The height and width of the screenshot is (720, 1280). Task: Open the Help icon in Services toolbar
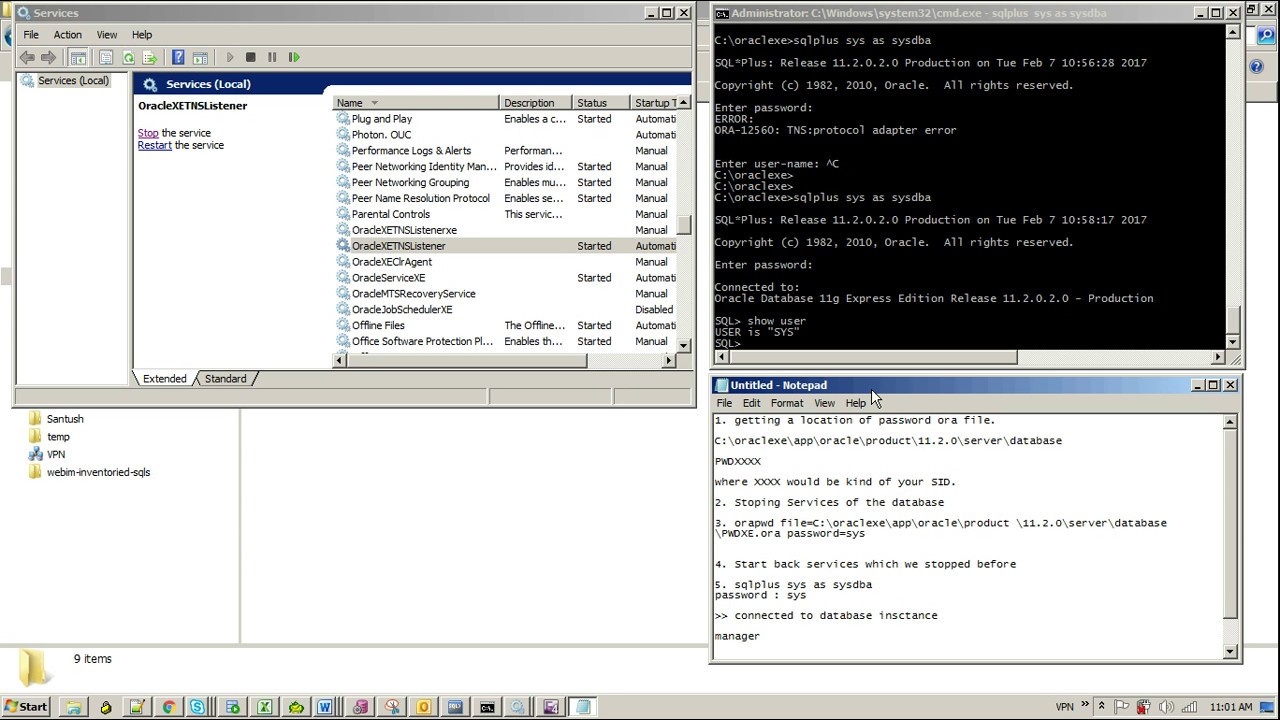pos(178,58)
